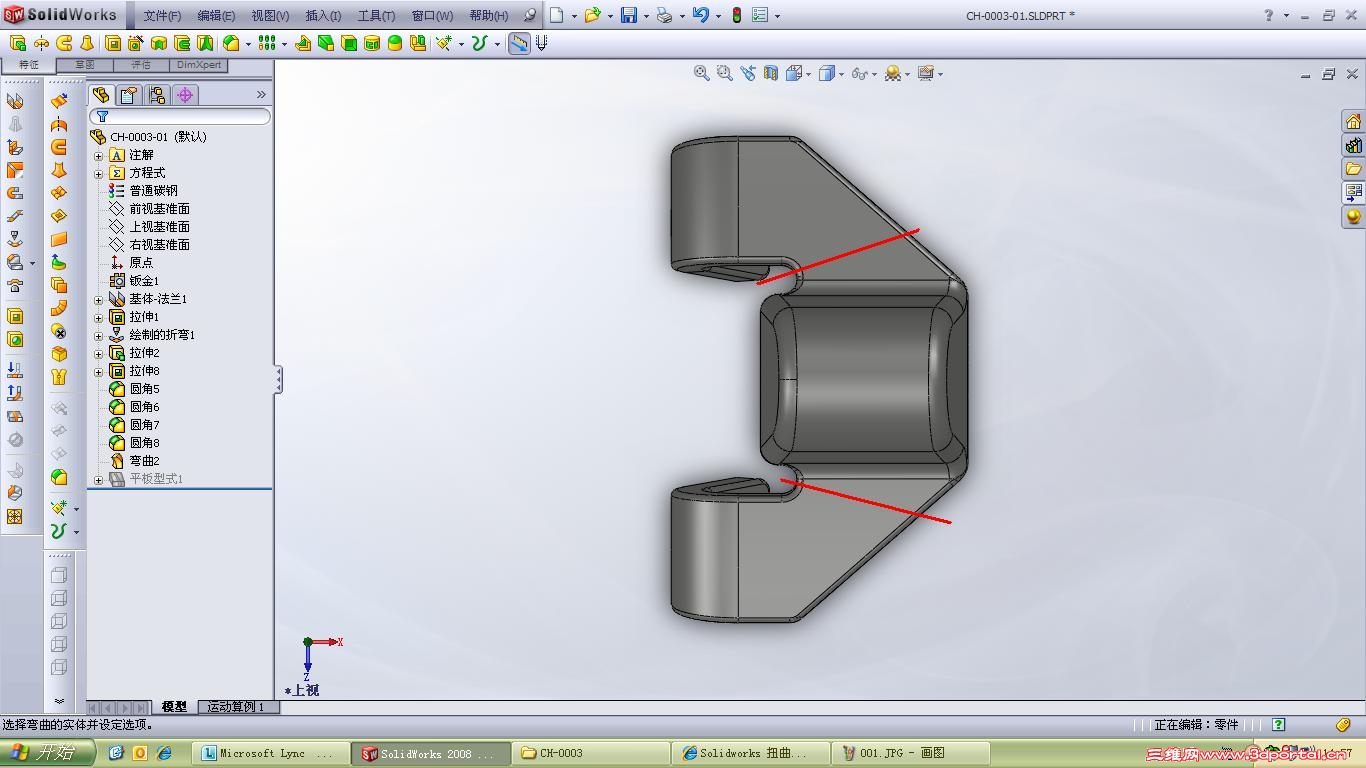Switch to the DimXpert tab
The height and width of the screenshot is (768, 1366).
[x=199, y=65]
